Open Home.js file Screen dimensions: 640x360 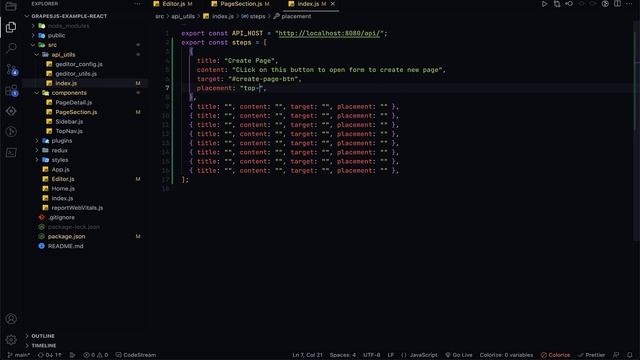click(x=63, y=189)
